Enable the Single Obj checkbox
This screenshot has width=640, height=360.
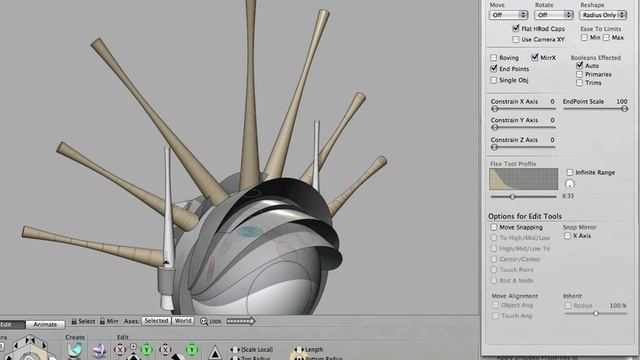tap(494, 80)
